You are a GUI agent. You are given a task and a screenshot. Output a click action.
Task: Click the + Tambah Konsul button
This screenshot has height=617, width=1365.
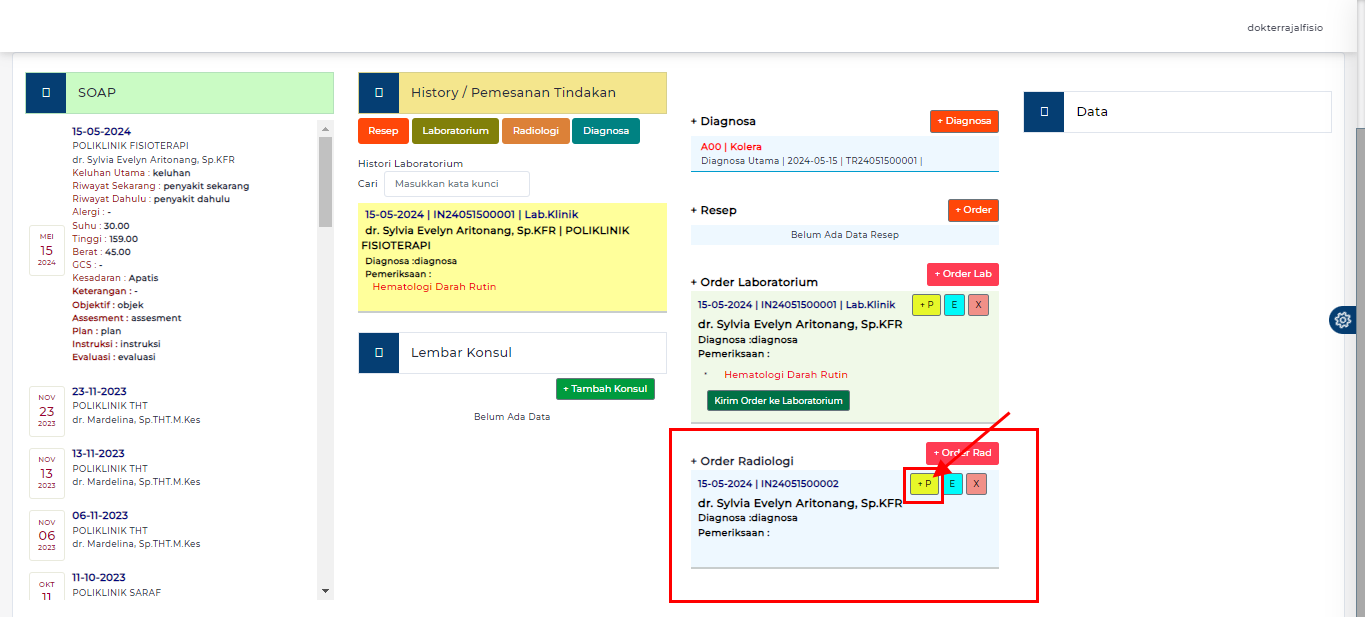click(605, 388)
